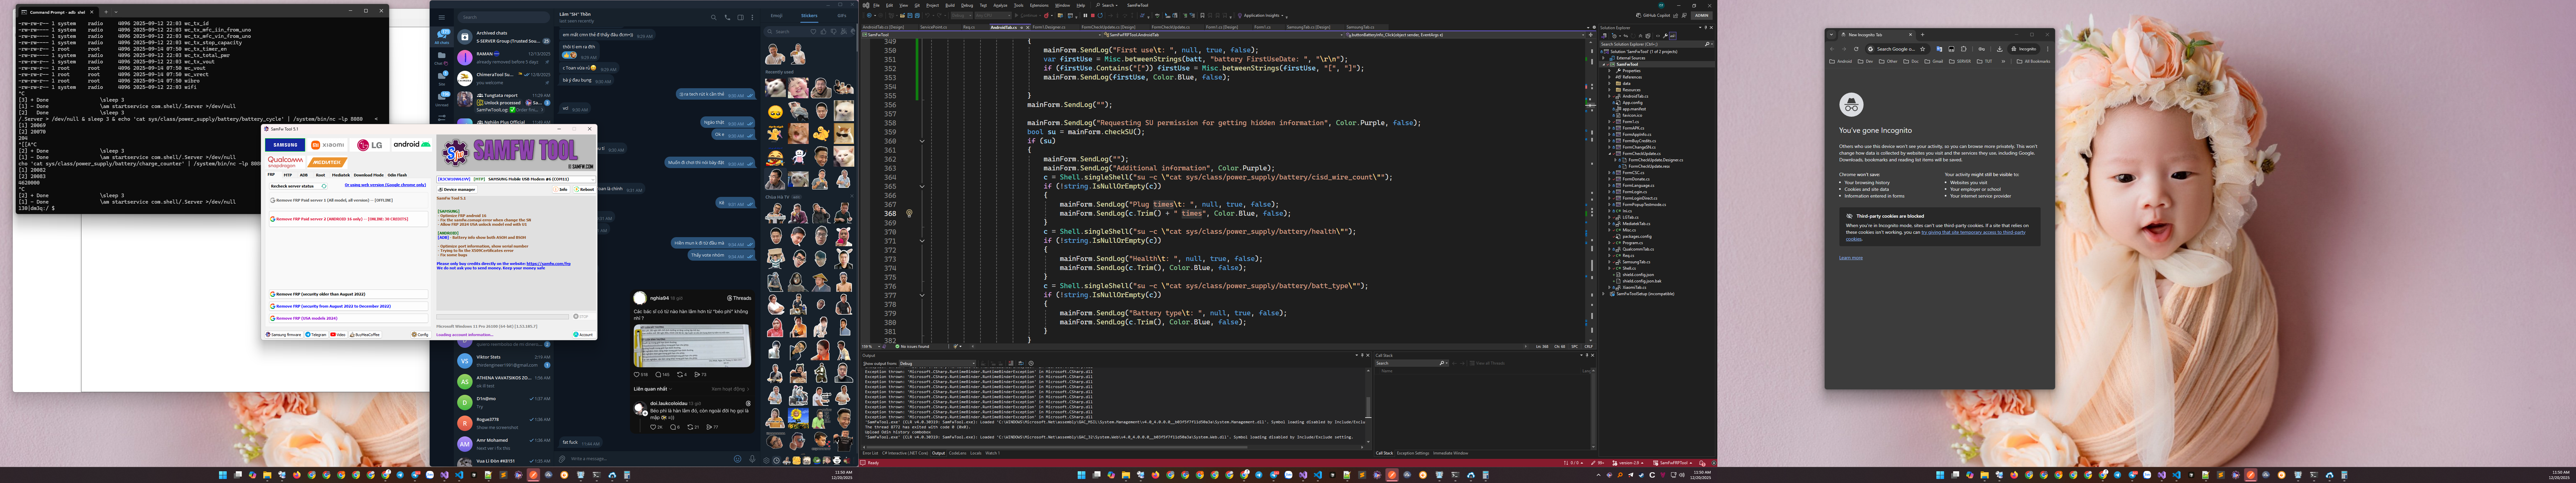Open the Extensions menu in Visual Studio
2576x483 pixels.
tap(1039, 5)
